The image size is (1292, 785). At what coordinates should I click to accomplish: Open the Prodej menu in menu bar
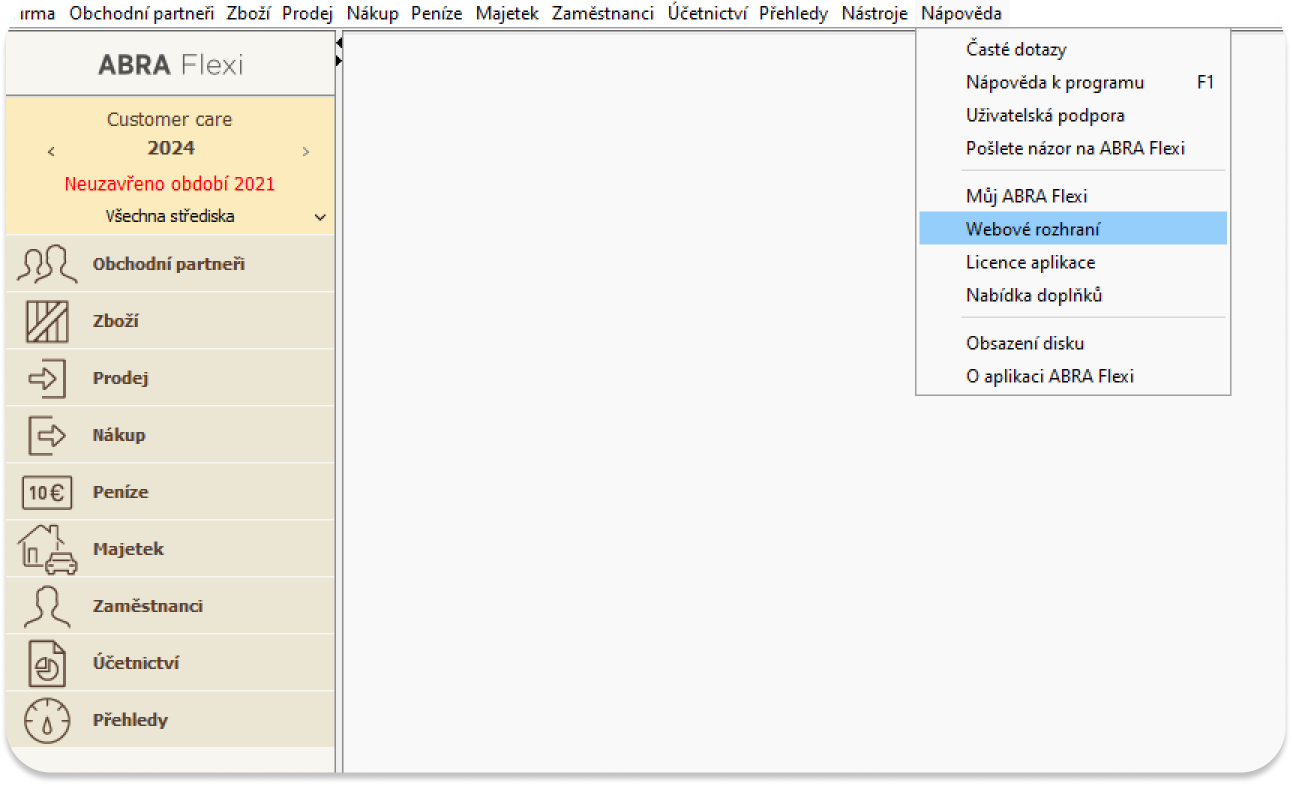click(x=307, y=14)
